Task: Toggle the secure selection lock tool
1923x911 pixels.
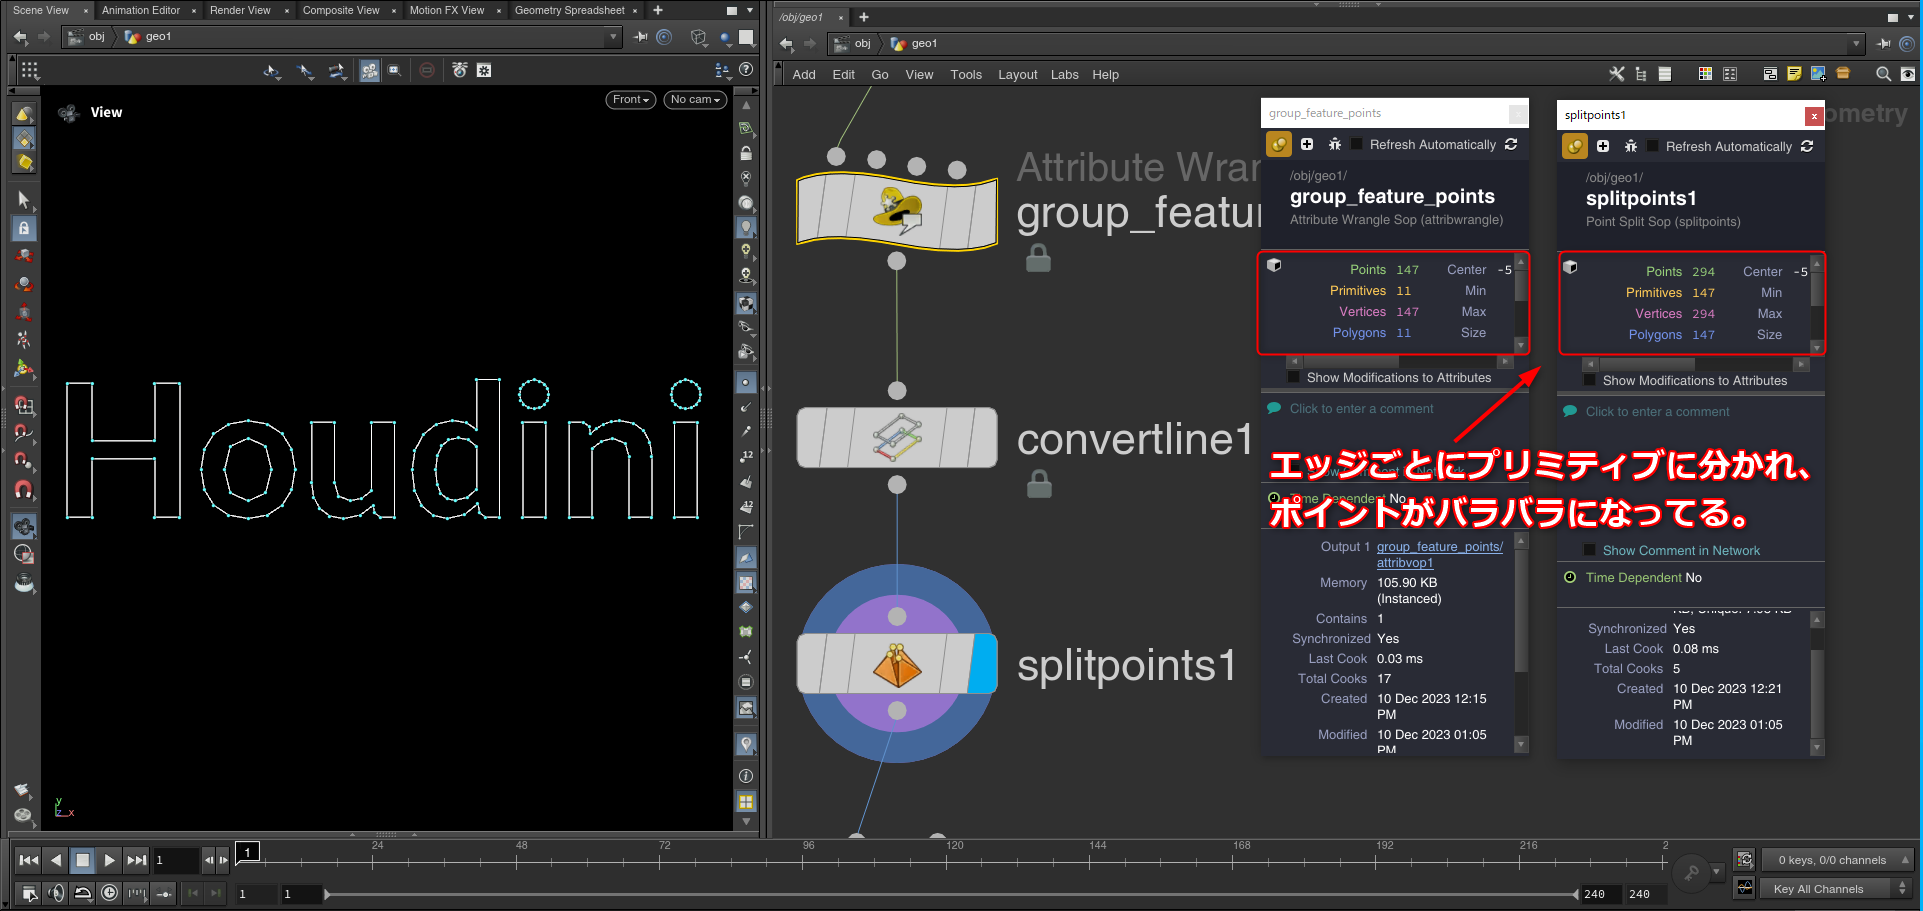Action: (x=24, y=228)
